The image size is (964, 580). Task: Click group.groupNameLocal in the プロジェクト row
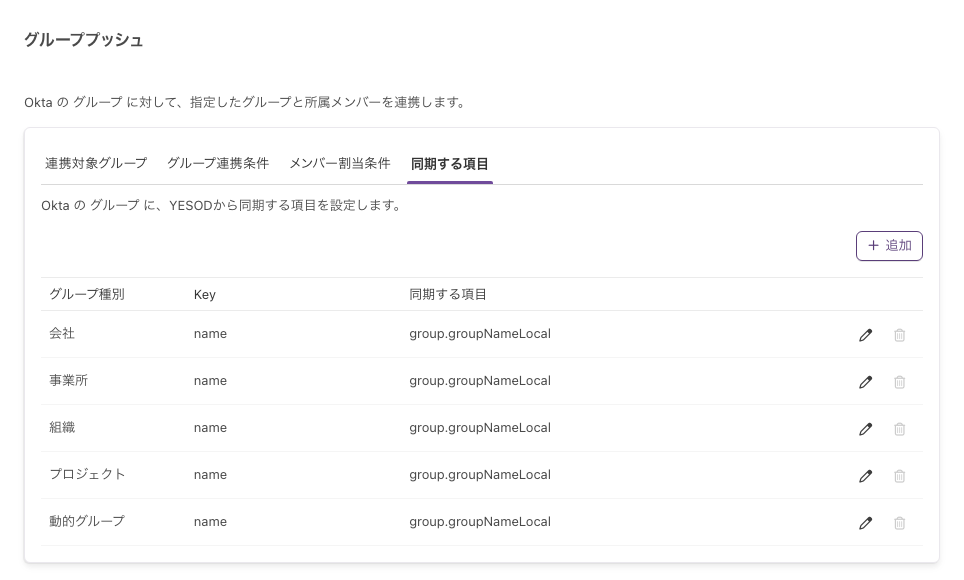(480, 475)
